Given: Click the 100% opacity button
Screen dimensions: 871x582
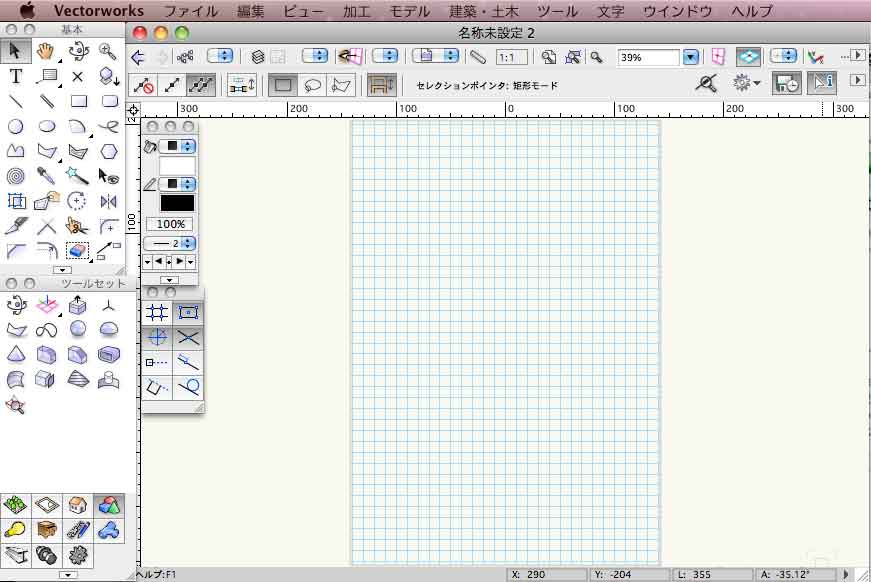Looking at the screenshot, I should coord(170,224).
